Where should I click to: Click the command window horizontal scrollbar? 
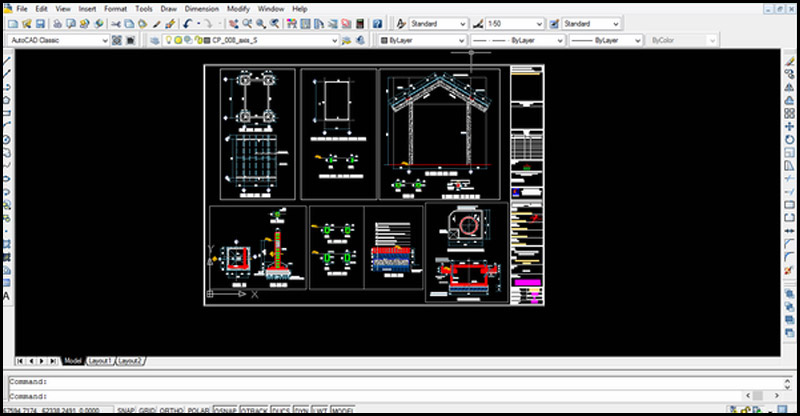(764, 396)
